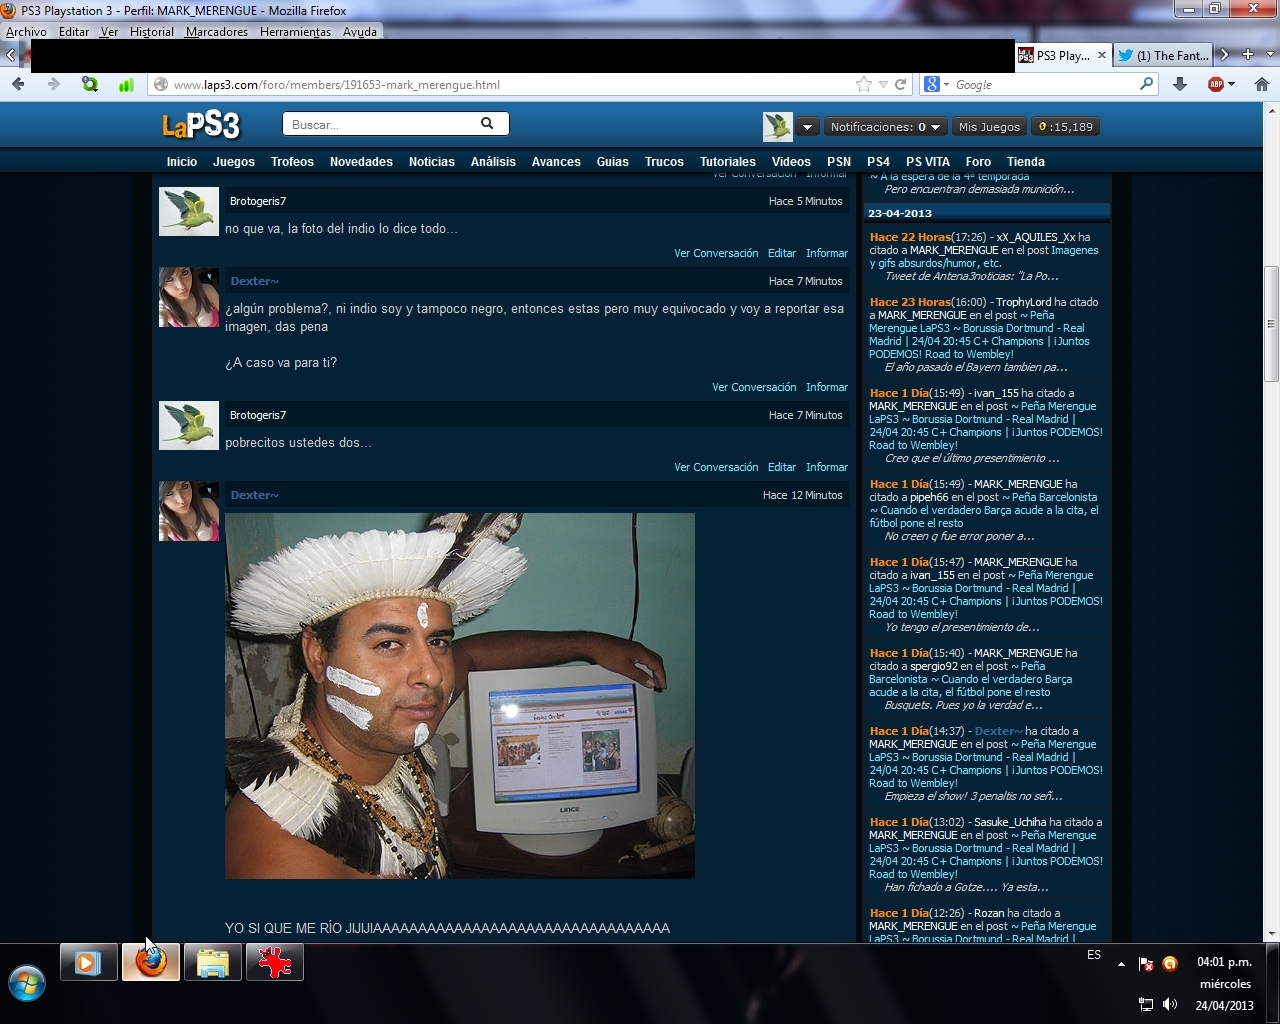Click the Action Center flag tray icon

point(1146,964)
